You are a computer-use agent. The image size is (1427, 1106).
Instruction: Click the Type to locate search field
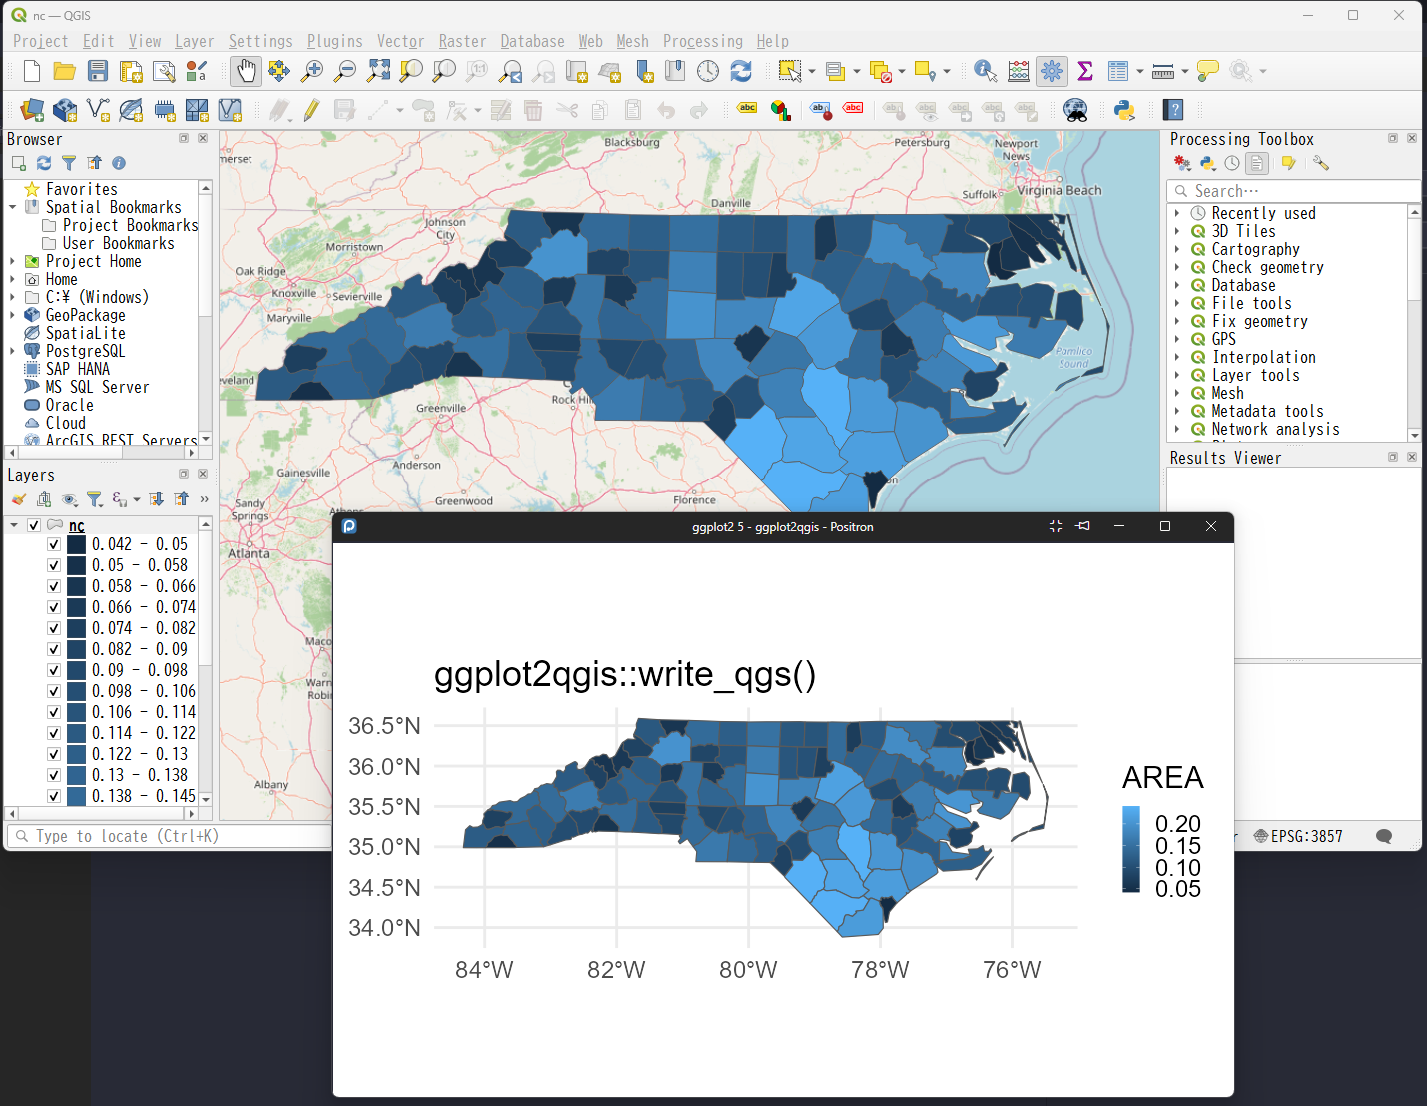coord(170,836)
